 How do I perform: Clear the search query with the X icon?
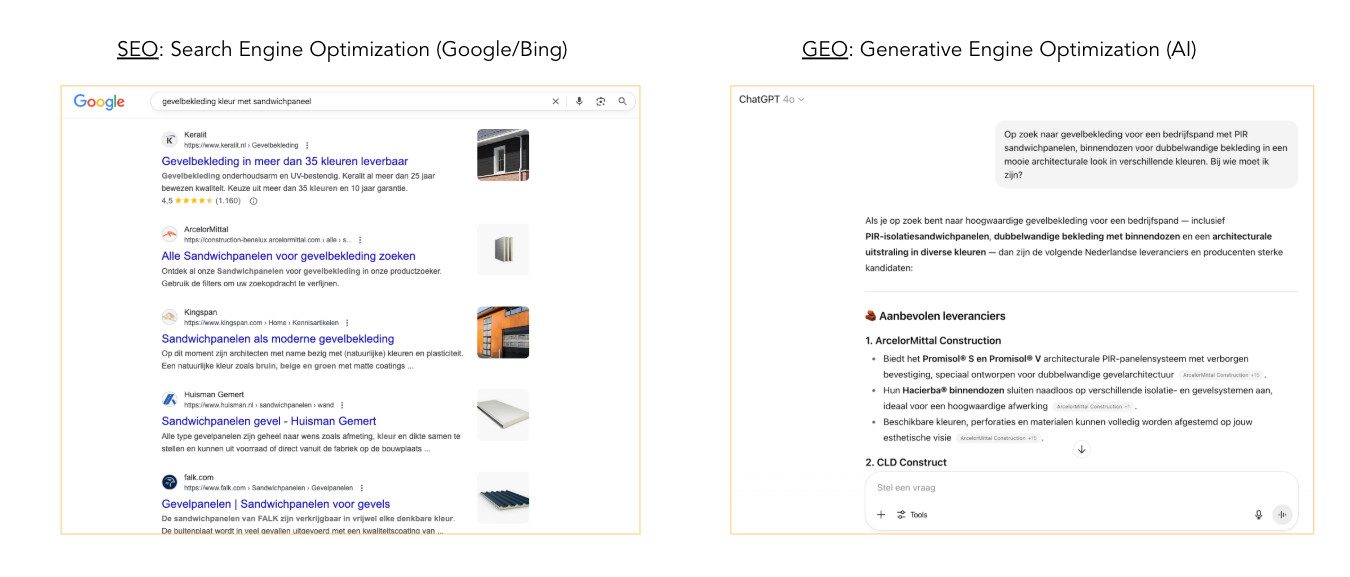tap(555, 101)
